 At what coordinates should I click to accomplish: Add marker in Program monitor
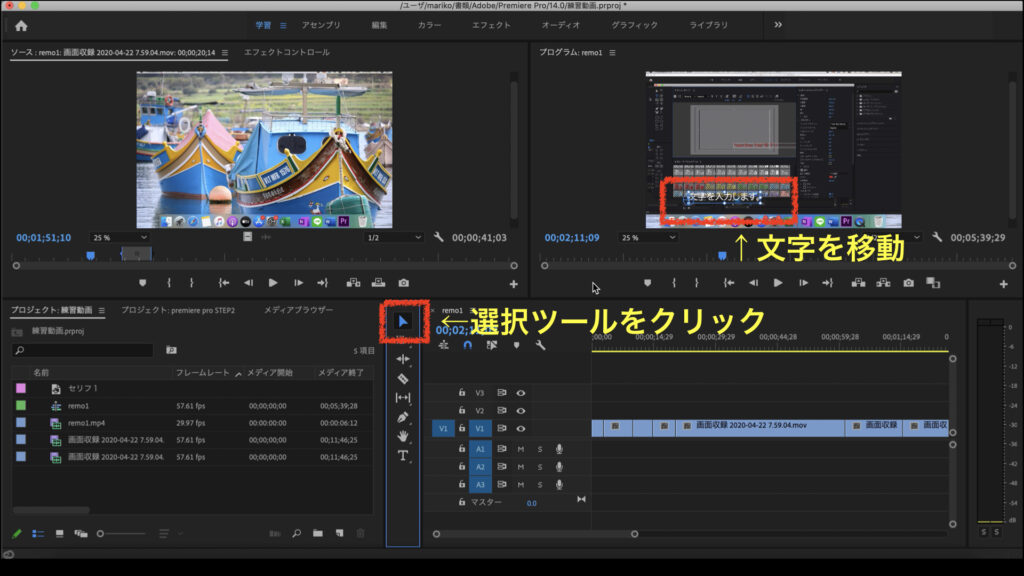(647, 283)
